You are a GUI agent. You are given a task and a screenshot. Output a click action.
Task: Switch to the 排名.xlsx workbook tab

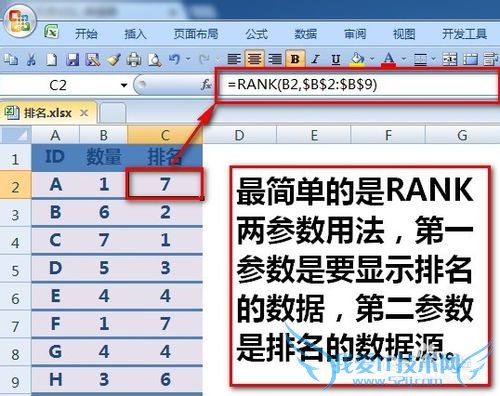(x=49, y=113)
